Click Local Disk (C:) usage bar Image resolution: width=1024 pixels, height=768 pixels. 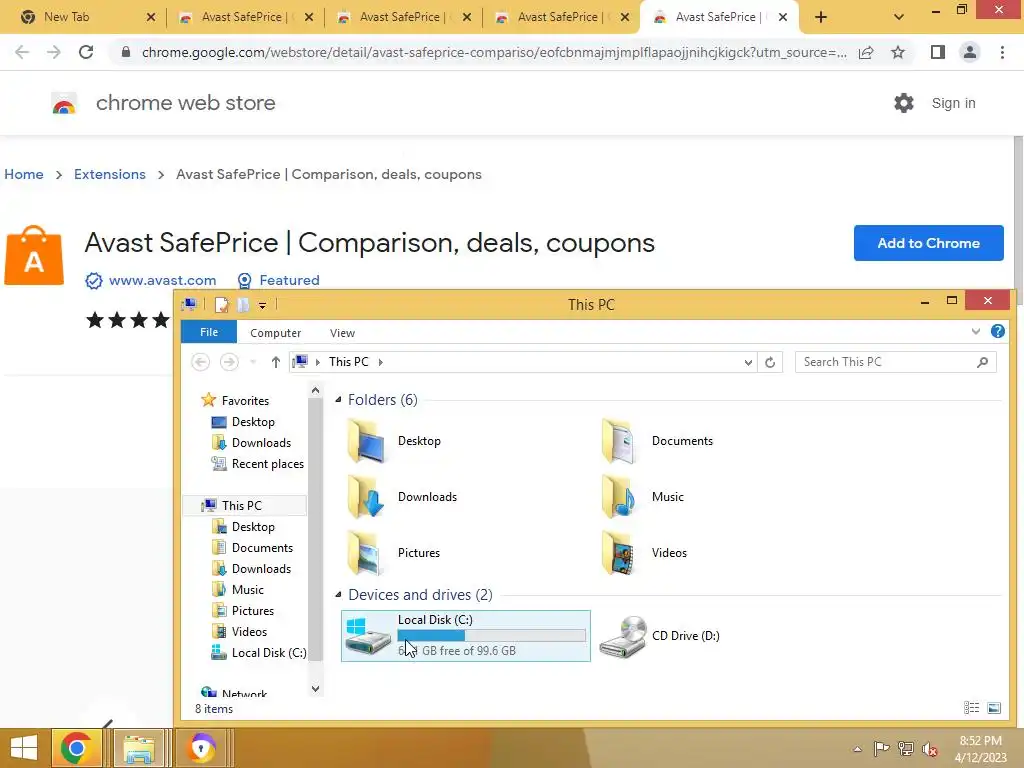tap(491, 635)
